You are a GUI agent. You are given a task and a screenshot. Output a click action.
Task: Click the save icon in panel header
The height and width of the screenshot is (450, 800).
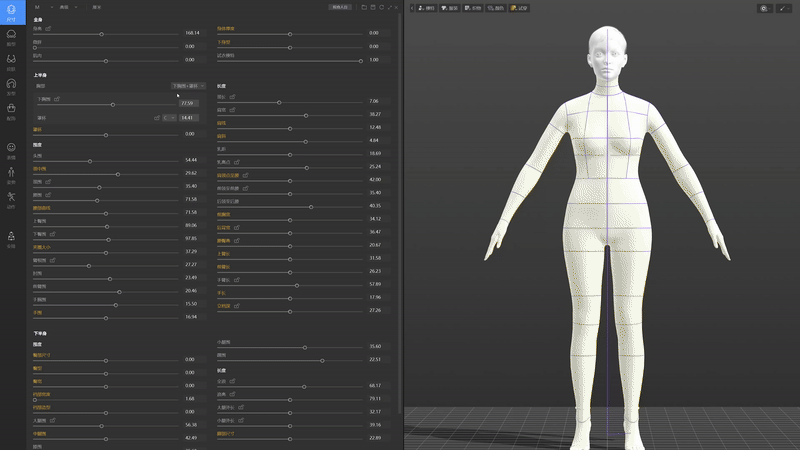pyautogui.click(x=373, y=7)
